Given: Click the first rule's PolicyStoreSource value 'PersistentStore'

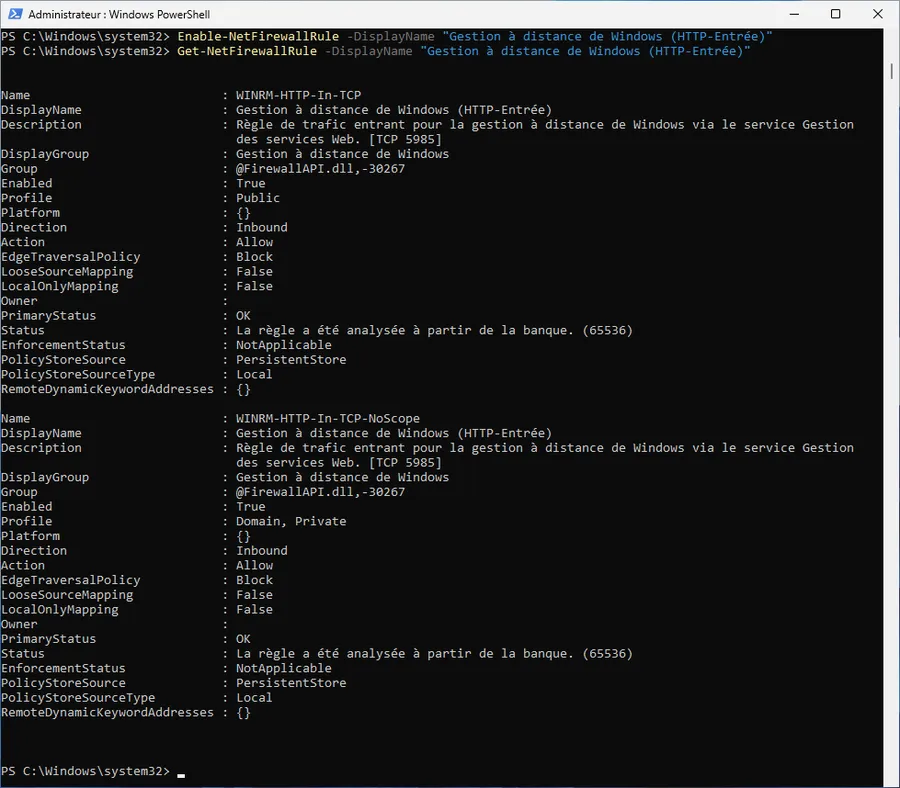Looking at the screenshot, I should click(x=291, y=360).
